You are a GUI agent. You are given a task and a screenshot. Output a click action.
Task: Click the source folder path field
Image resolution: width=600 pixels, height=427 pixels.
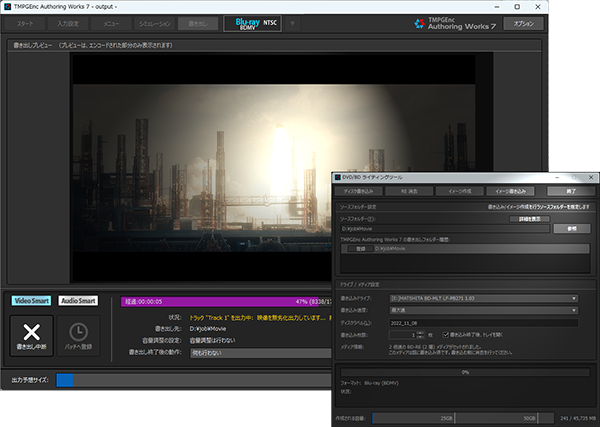tap(445, 229)
